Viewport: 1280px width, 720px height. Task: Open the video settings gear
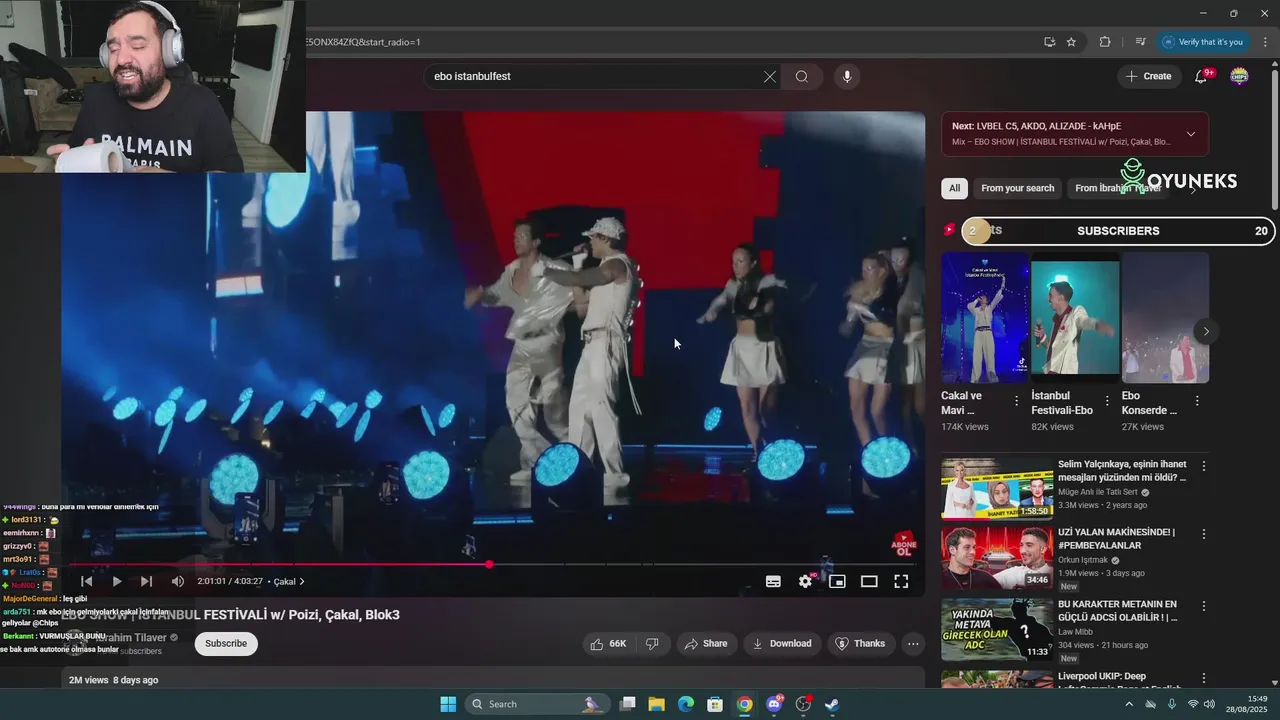(805, 581)
